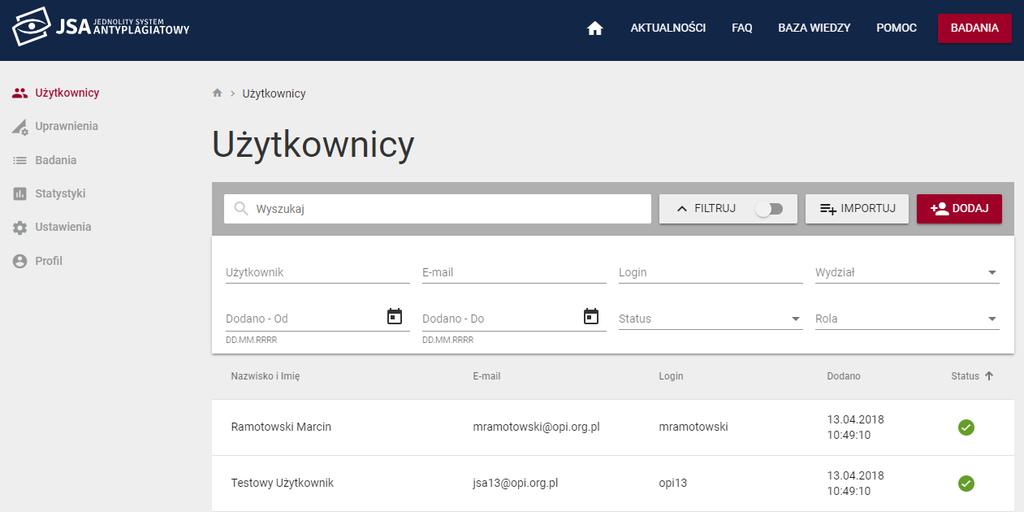Select Użytkownicy in the sidebar menu
Screen dimensions: 1024x512
pyautogui.click(x=67, y=93)
